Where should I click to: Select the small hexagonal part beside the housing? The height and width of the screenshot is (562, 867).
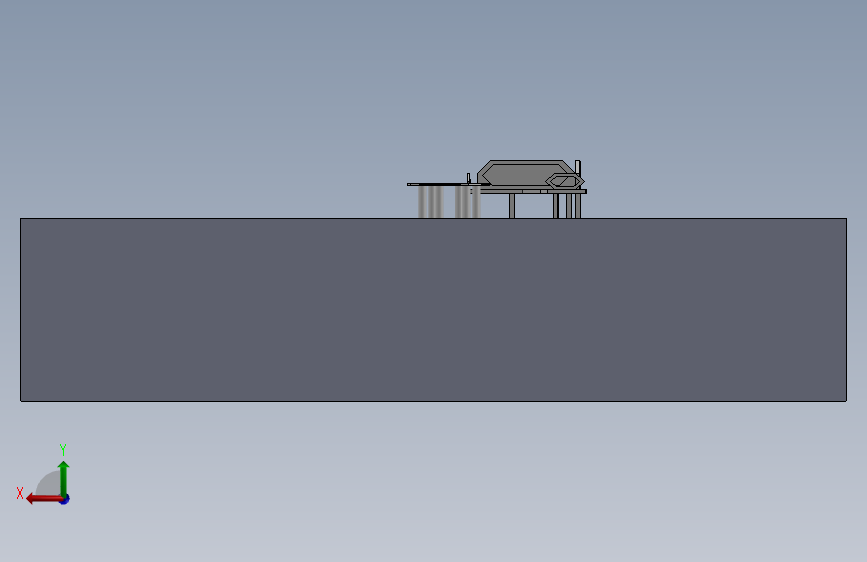[x=565, y=181]
